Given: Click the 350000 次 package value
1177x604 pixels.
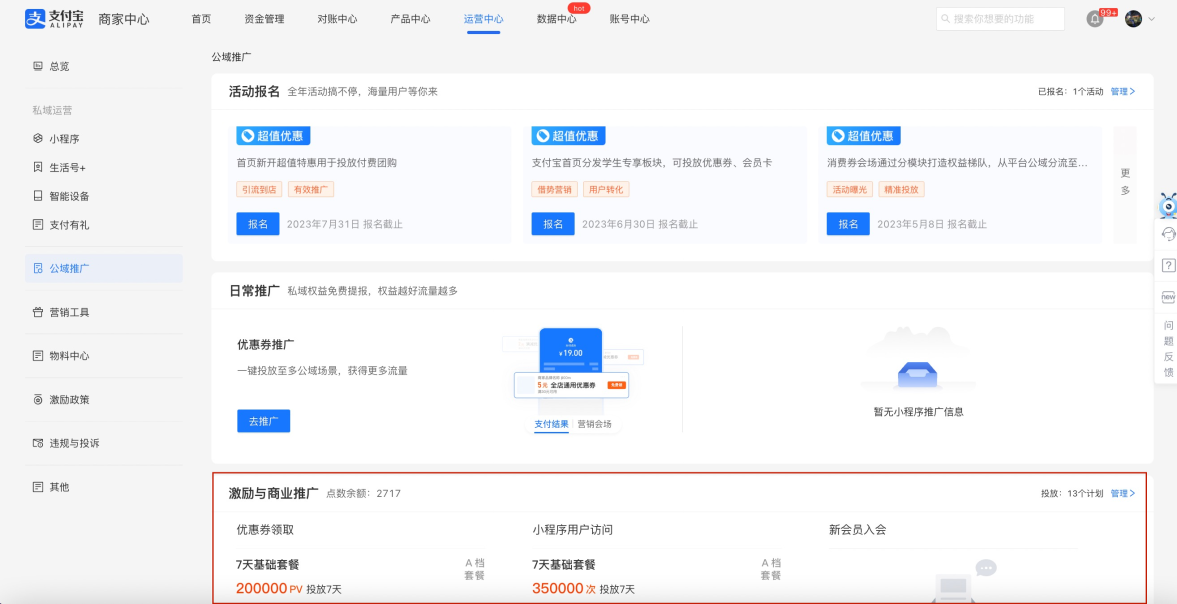Looking at the screenshot, I should click(x=564, y=589).
